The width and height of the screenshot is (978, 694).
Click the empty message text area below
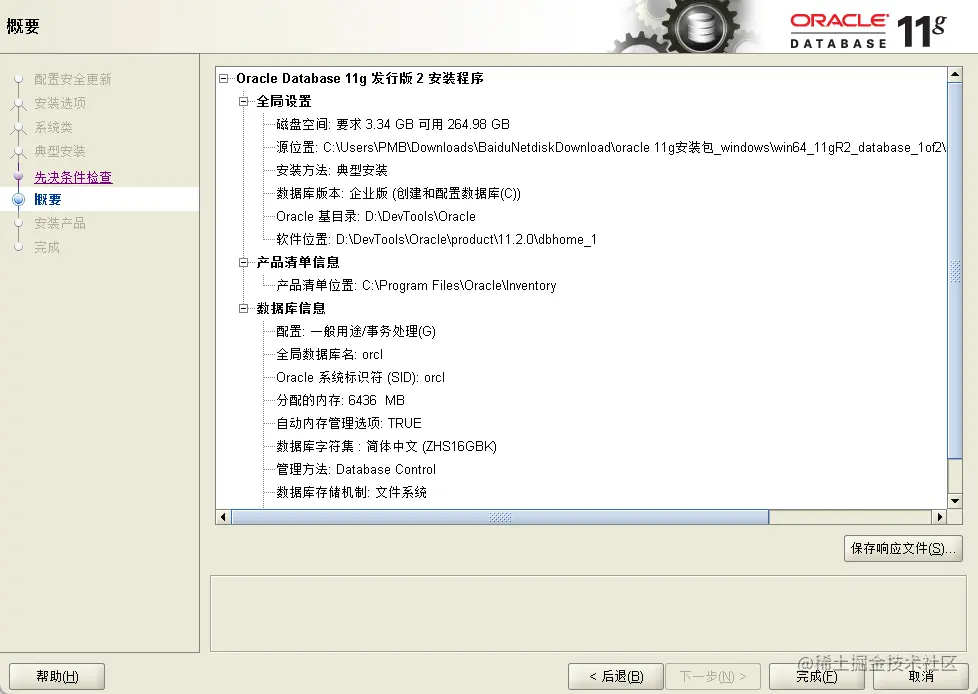tap(588, 614)
